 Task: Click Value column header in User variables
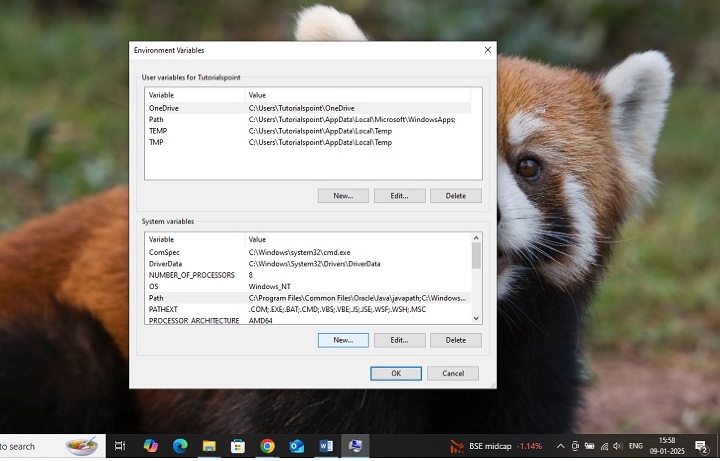point(357,95)
